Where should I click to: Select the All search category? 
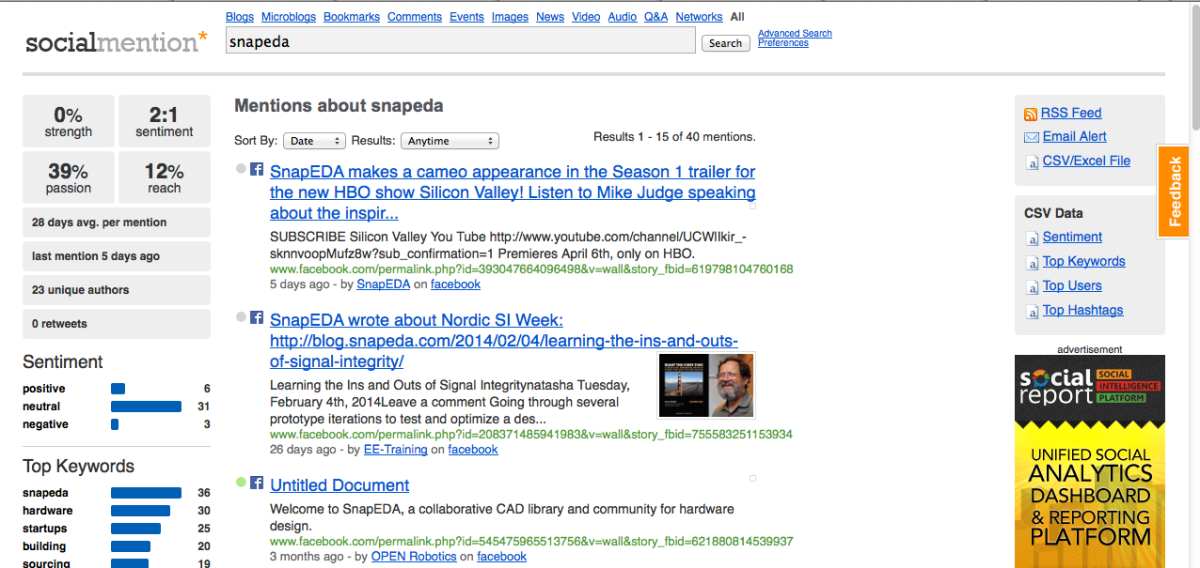(x=737, y=17)
